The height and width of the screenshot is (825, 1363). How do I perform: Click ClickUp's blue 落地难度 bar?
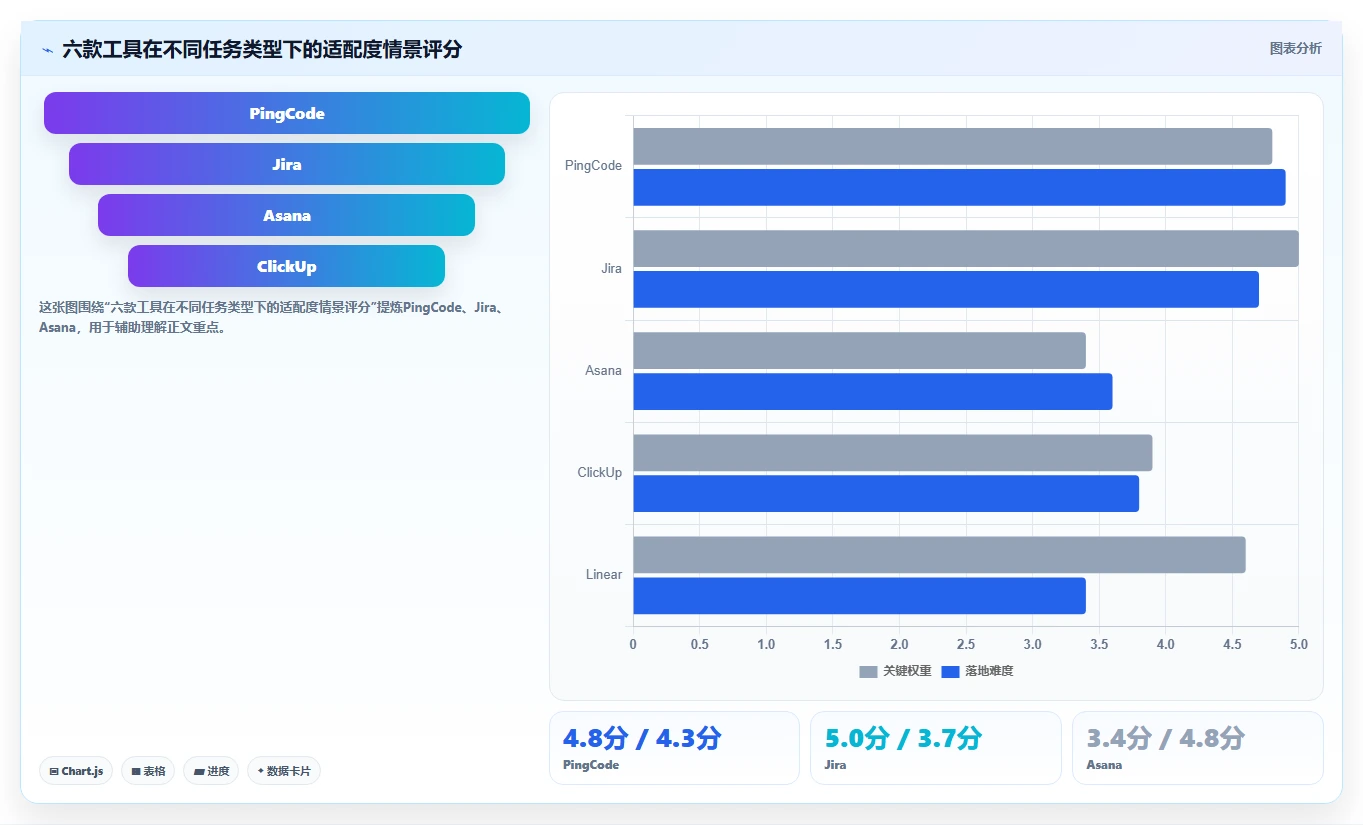point(886,493)
